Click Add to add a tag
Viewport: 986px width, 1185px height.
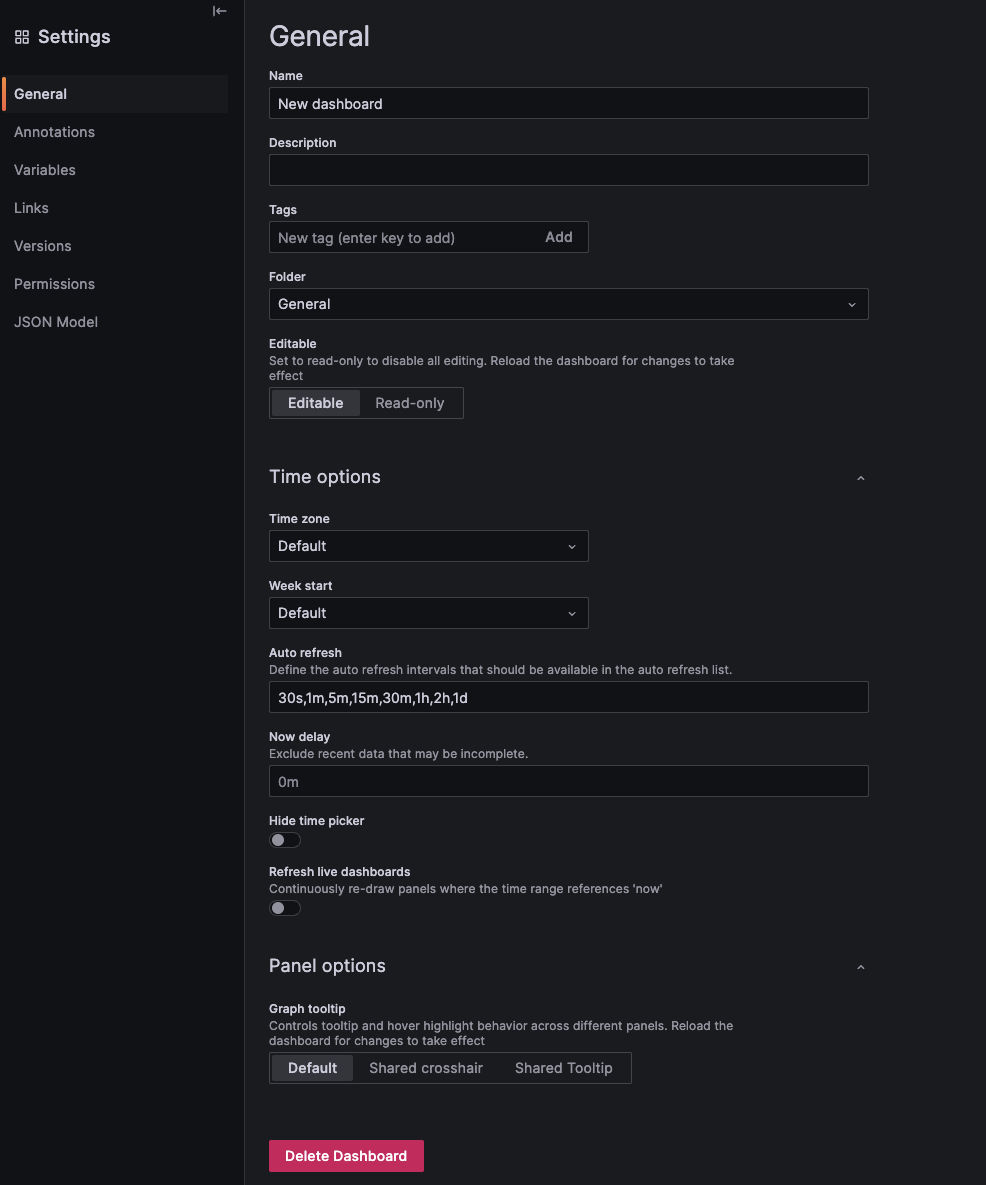pyautogui.click(x=559, y=237)
